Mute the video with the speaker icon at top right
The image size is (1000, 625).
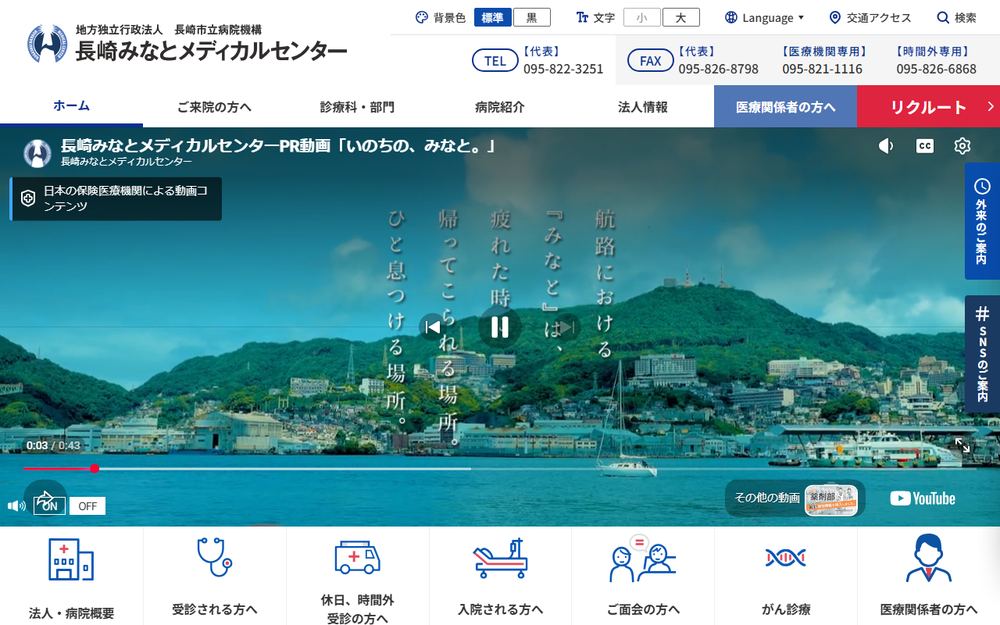pyautogui.click(x=885, y=146)
